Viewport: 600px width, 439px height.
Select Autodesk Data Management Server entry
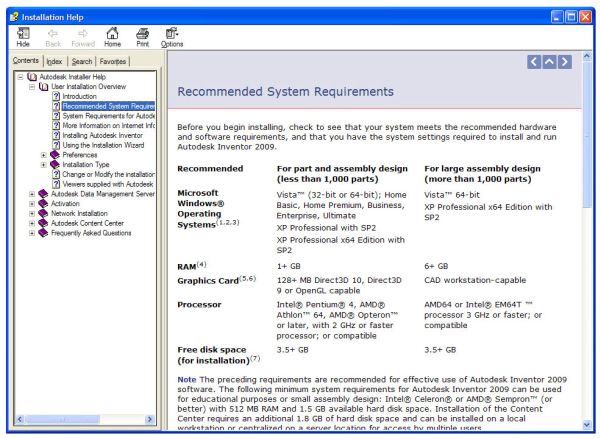pos(103,194)
